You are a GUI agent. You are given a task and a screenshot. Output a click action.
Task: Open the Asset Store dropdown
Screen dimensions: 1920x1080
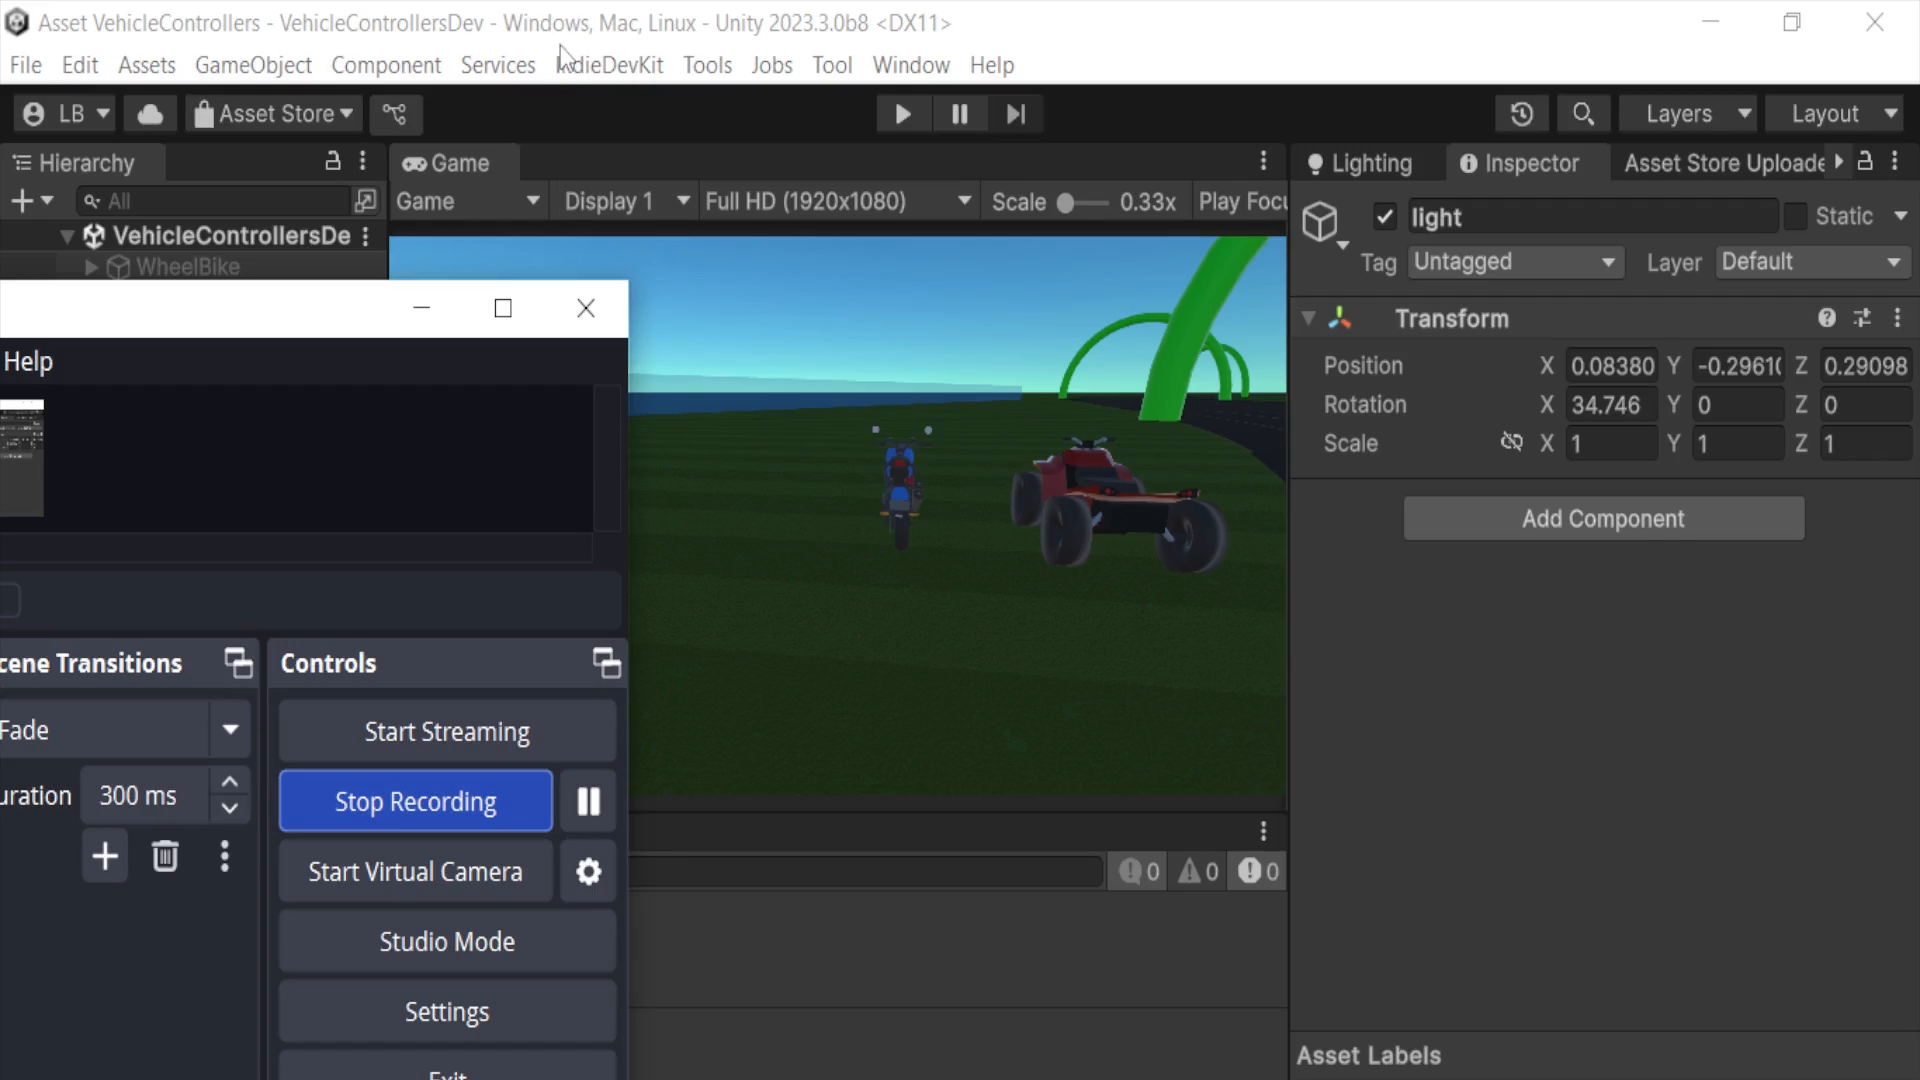tap(275, 114)
